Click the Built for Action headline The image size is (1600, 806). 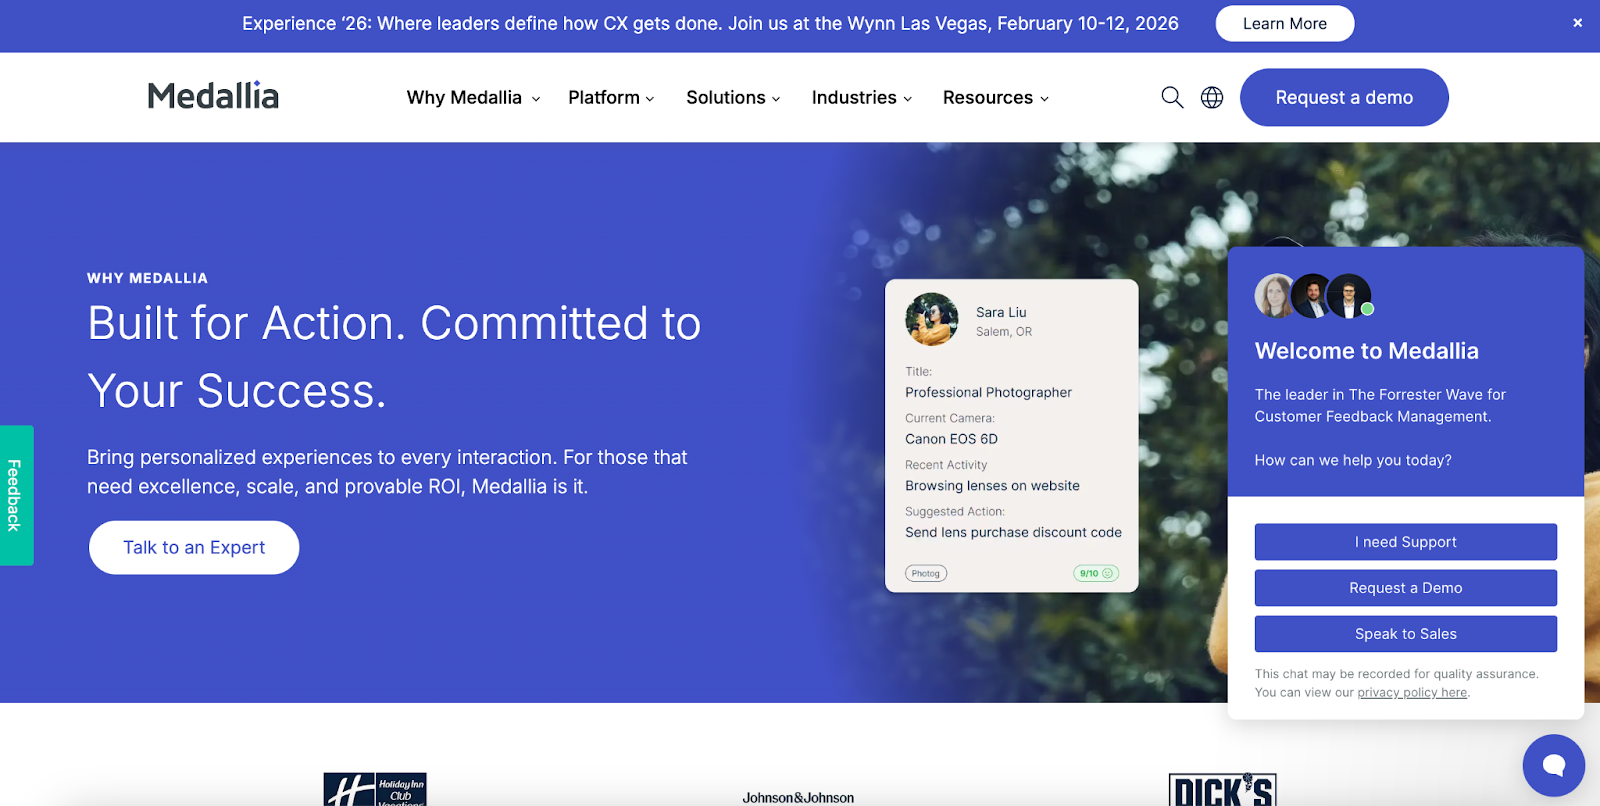click(394, 357)
